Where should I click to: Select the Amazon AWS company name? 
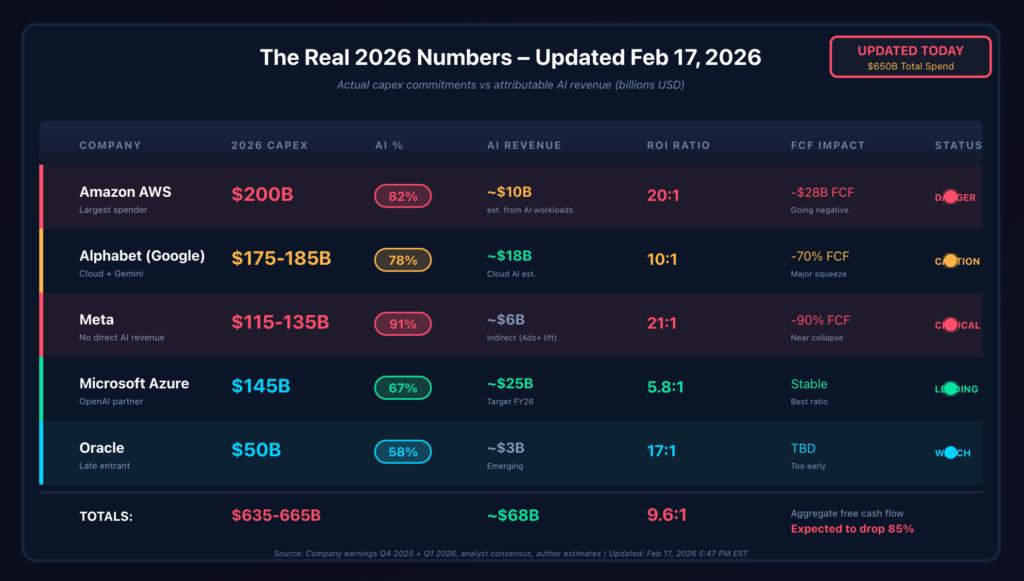(125, 191)
